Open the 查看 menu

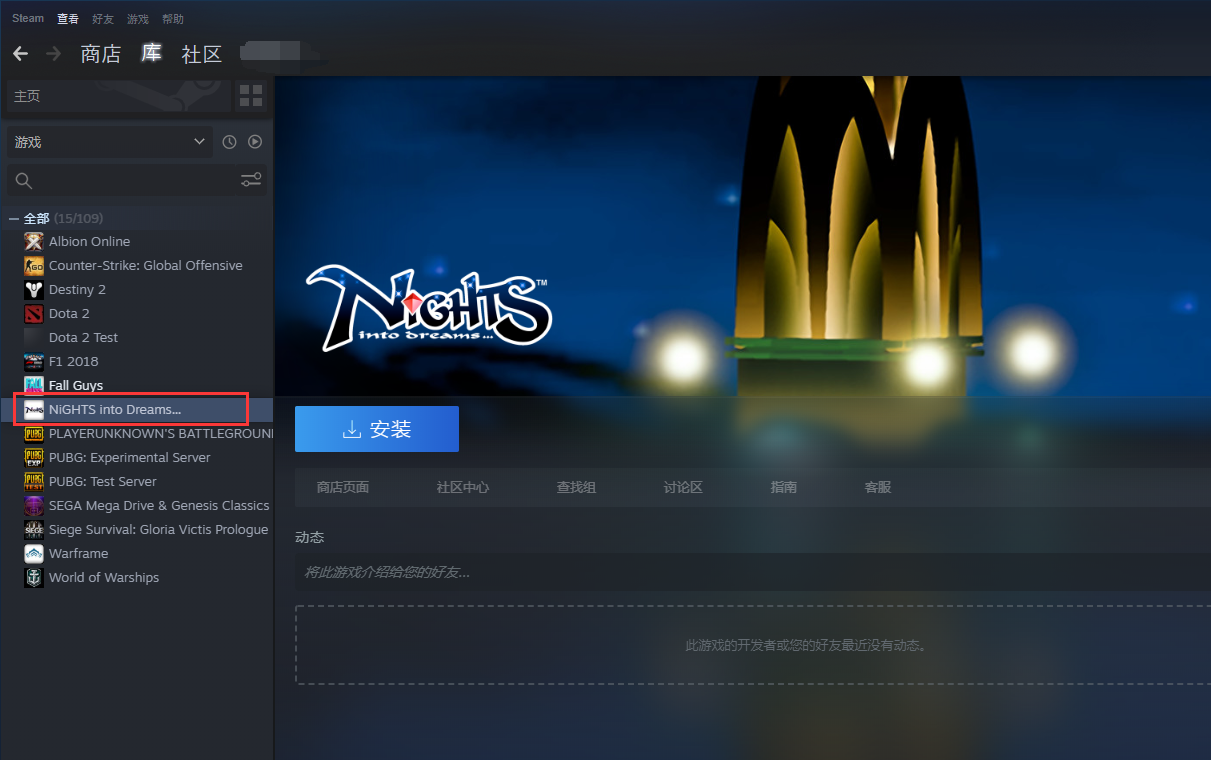68,18
